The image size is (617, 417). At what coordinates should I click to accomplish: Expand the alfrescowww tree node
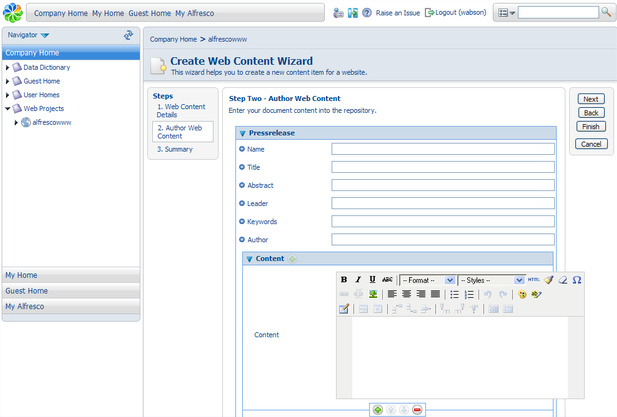coord(16,123)
